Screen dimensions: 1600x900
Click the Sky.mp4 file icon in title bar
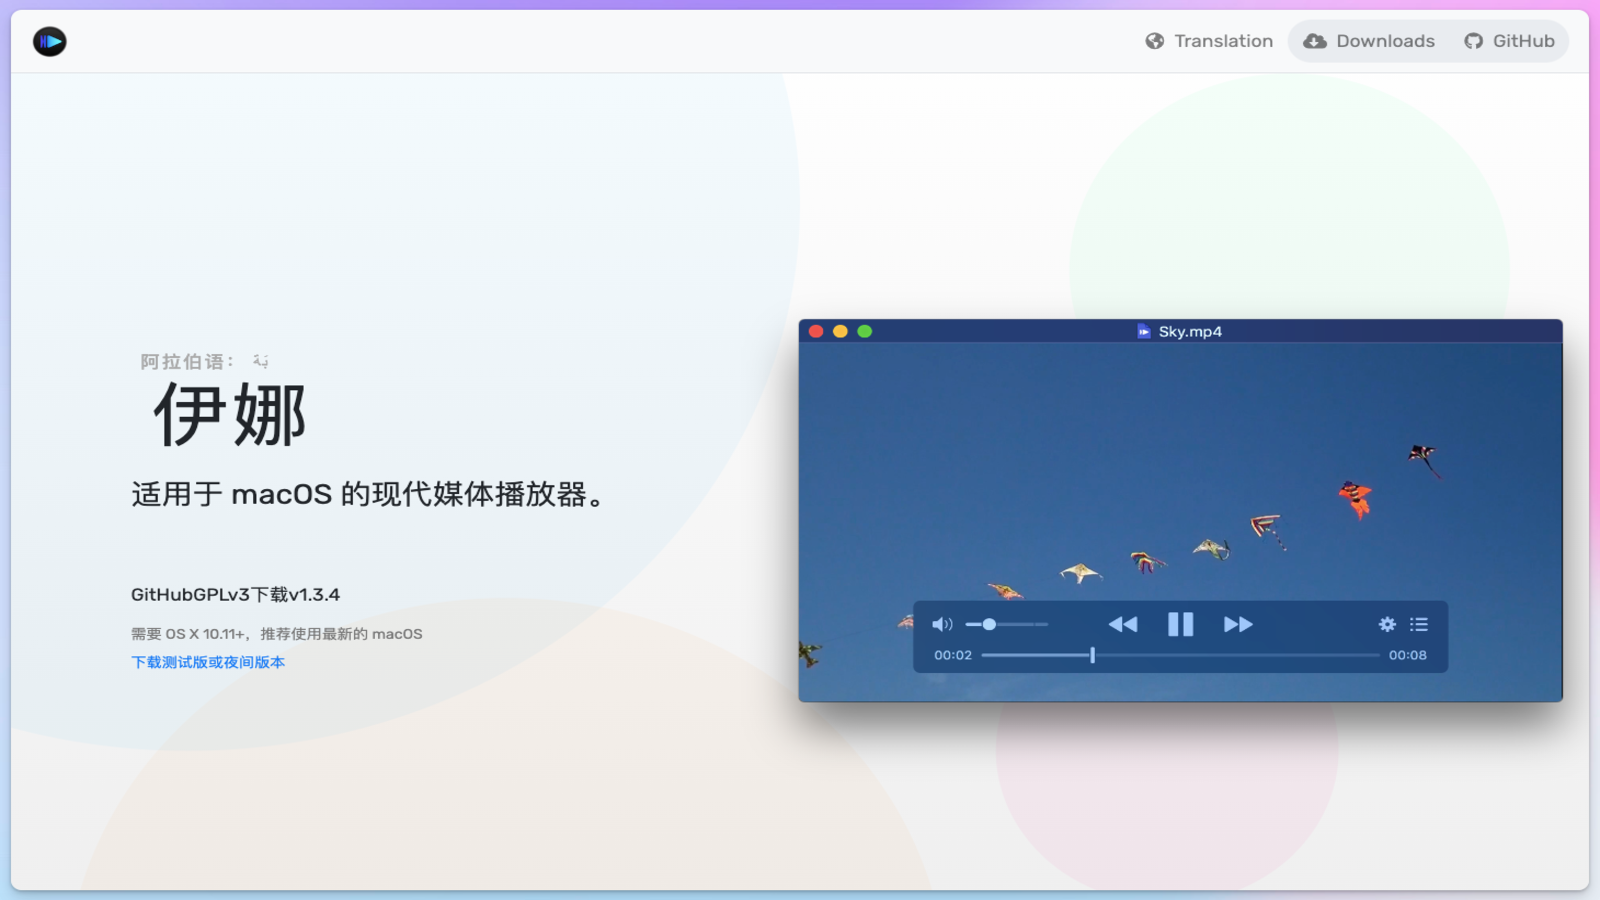(x=1144, y=332)
